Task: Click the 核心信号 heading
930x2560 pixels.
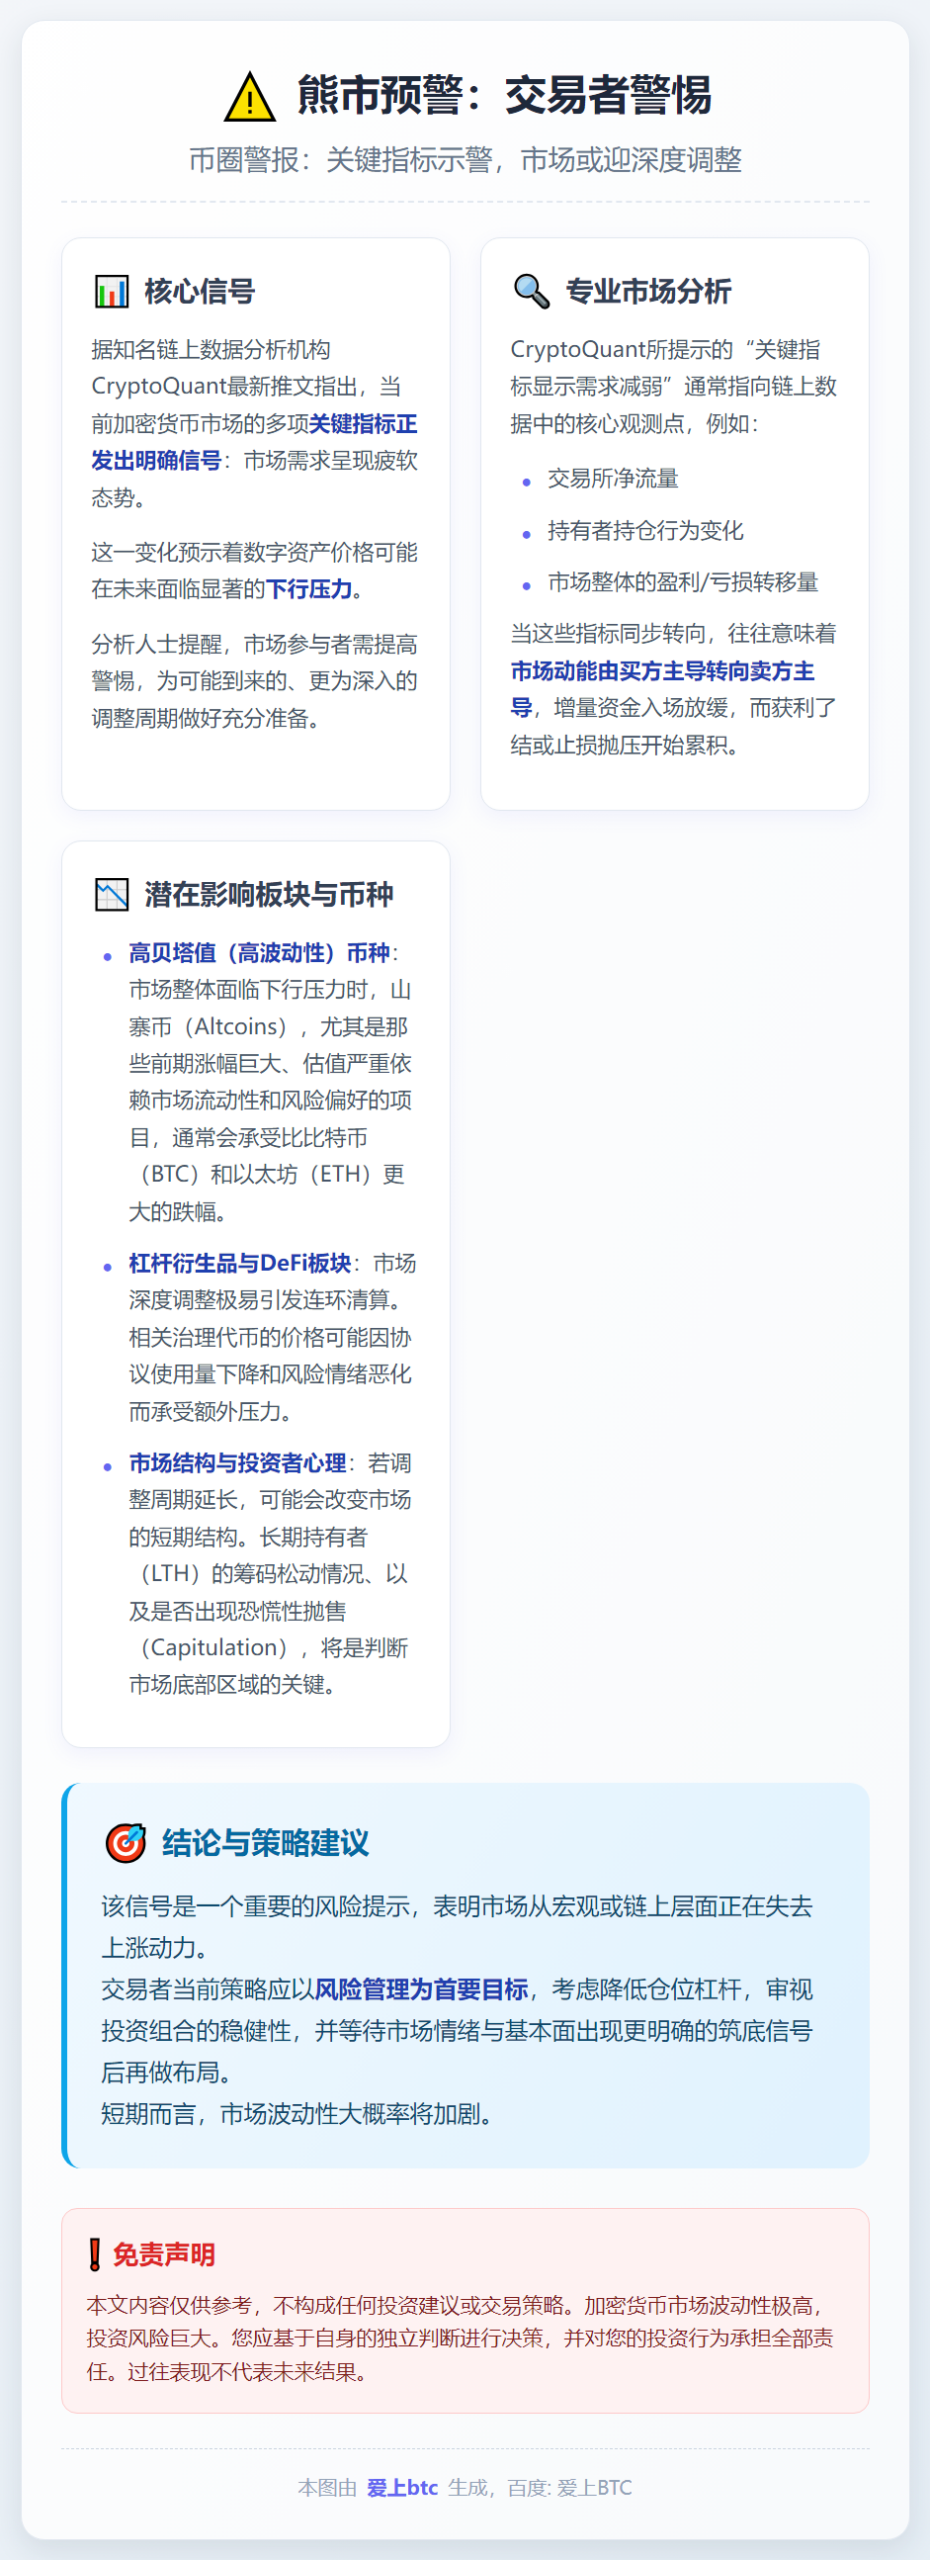Action: [200, 291]
